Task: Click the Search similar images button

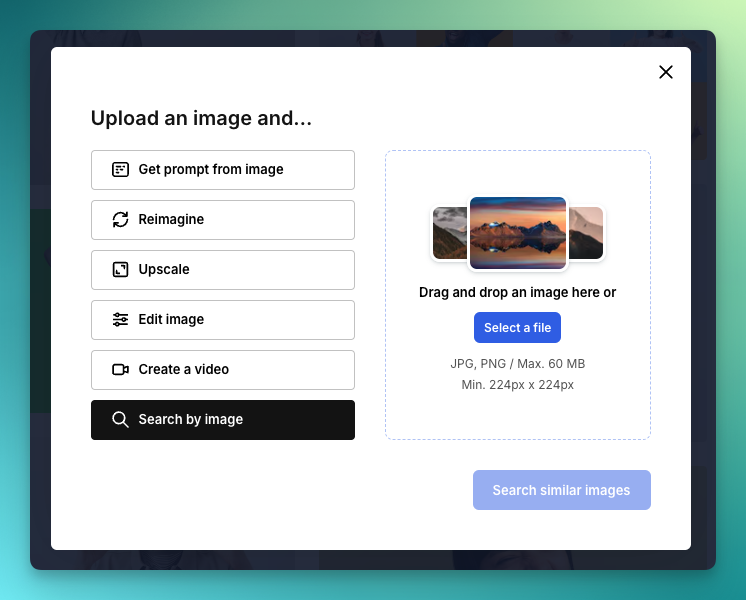Action: (561, 490)
